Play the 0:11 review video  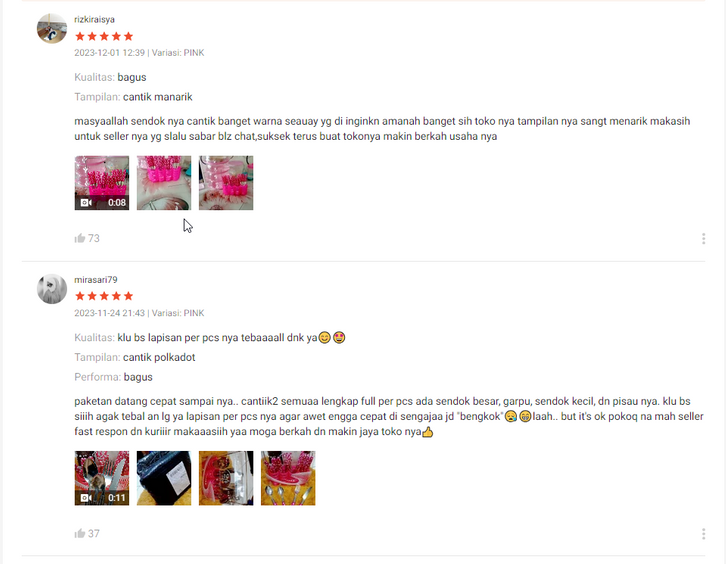coord(102,478)
